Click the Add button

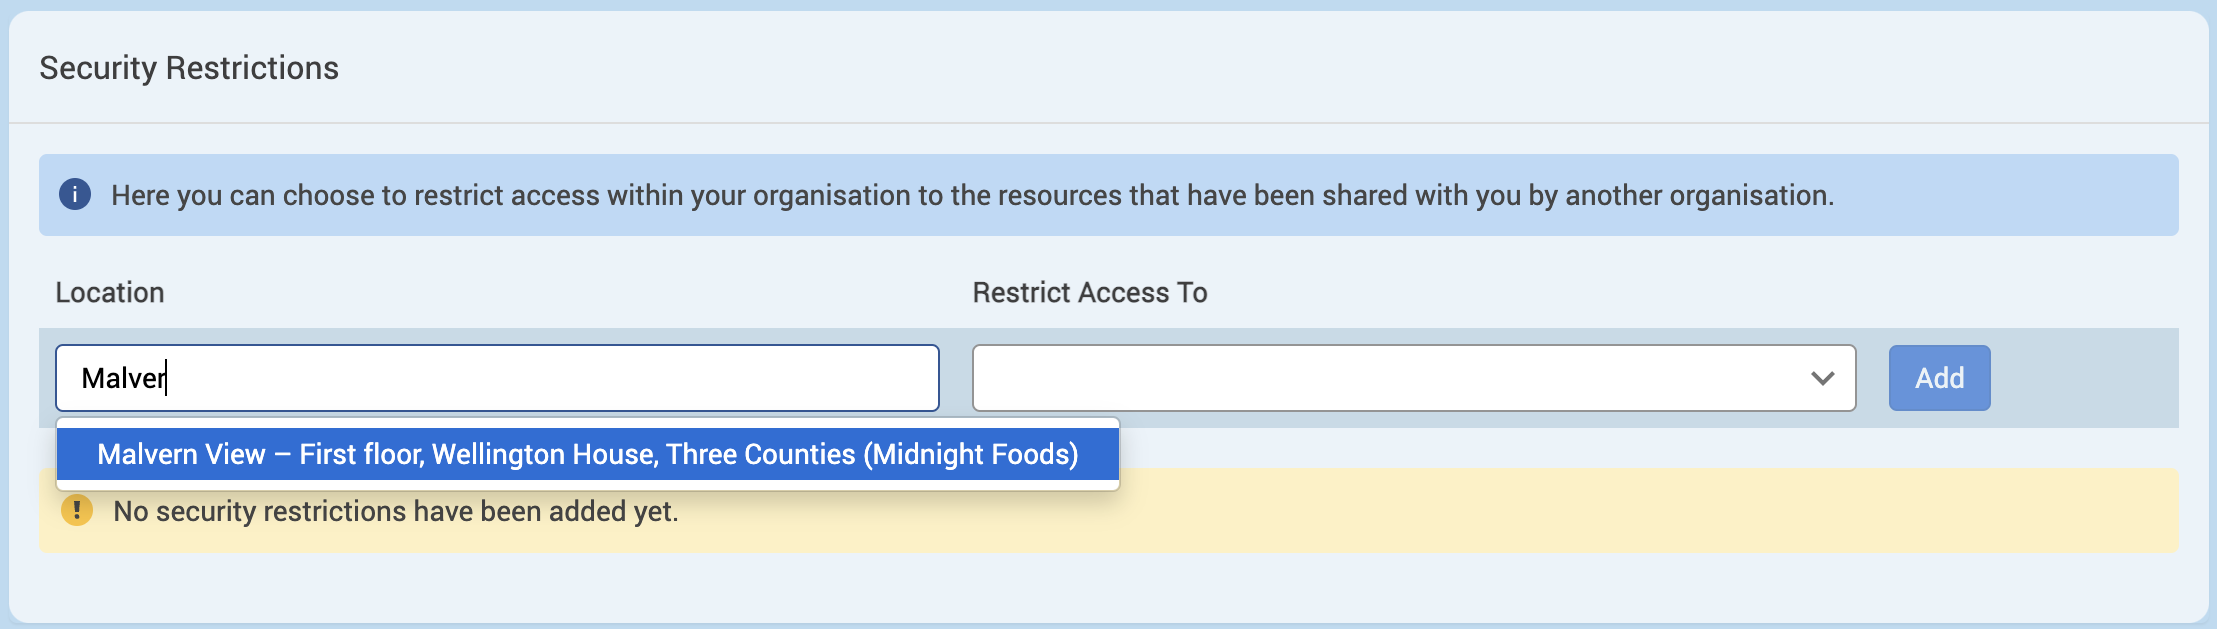click(x=1939, y=378)
